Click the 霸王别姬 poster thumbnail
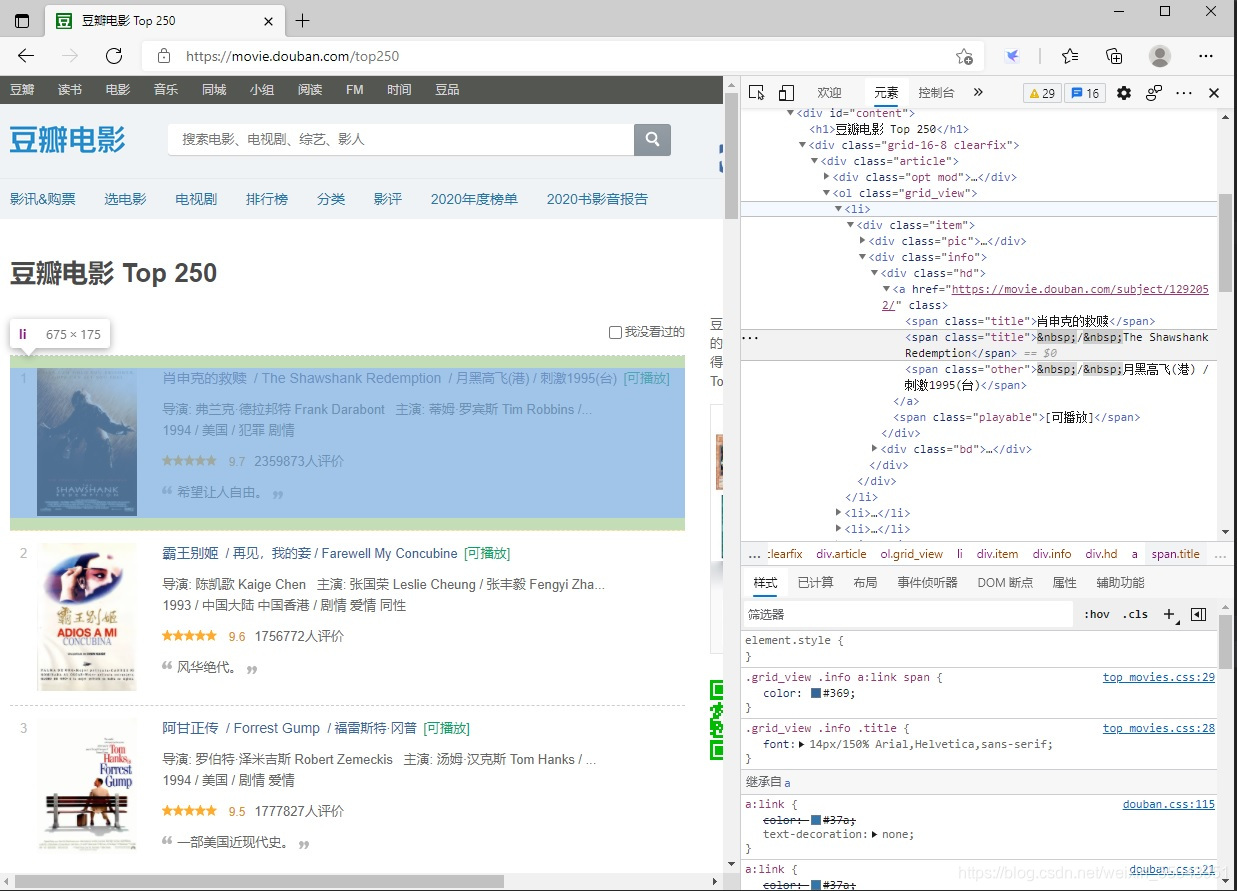This screenshot has height=891, width=1237. pyautogui.click(x=87, y=616)
